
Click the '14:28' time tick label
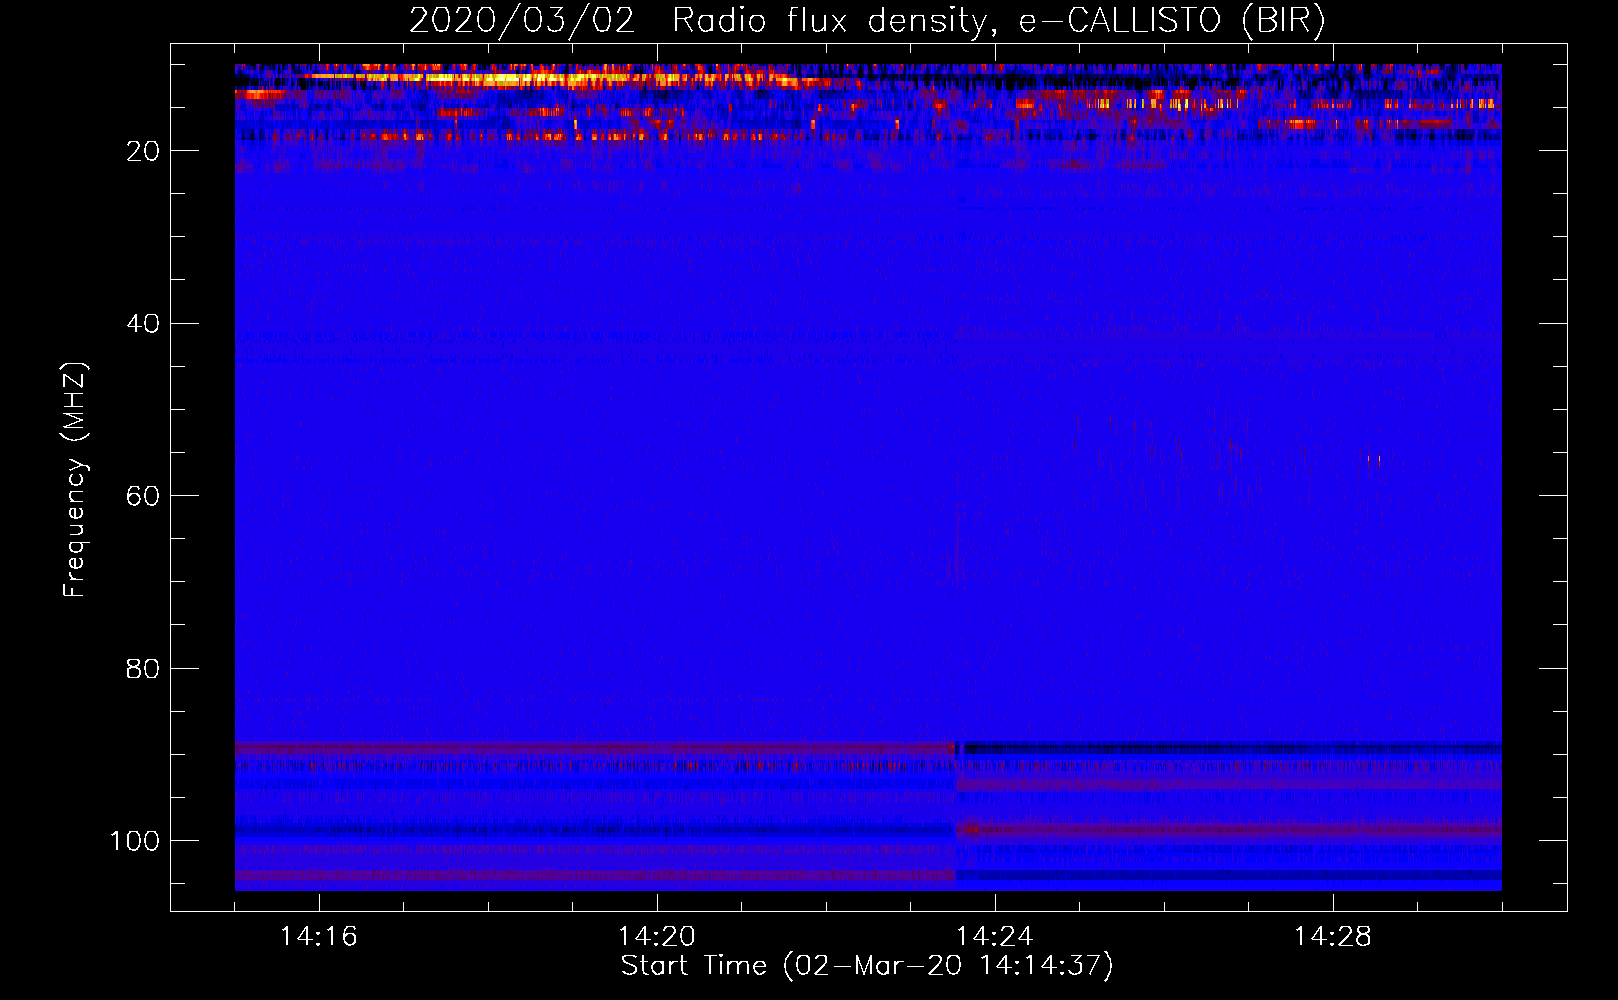[x=1332, y=937]
